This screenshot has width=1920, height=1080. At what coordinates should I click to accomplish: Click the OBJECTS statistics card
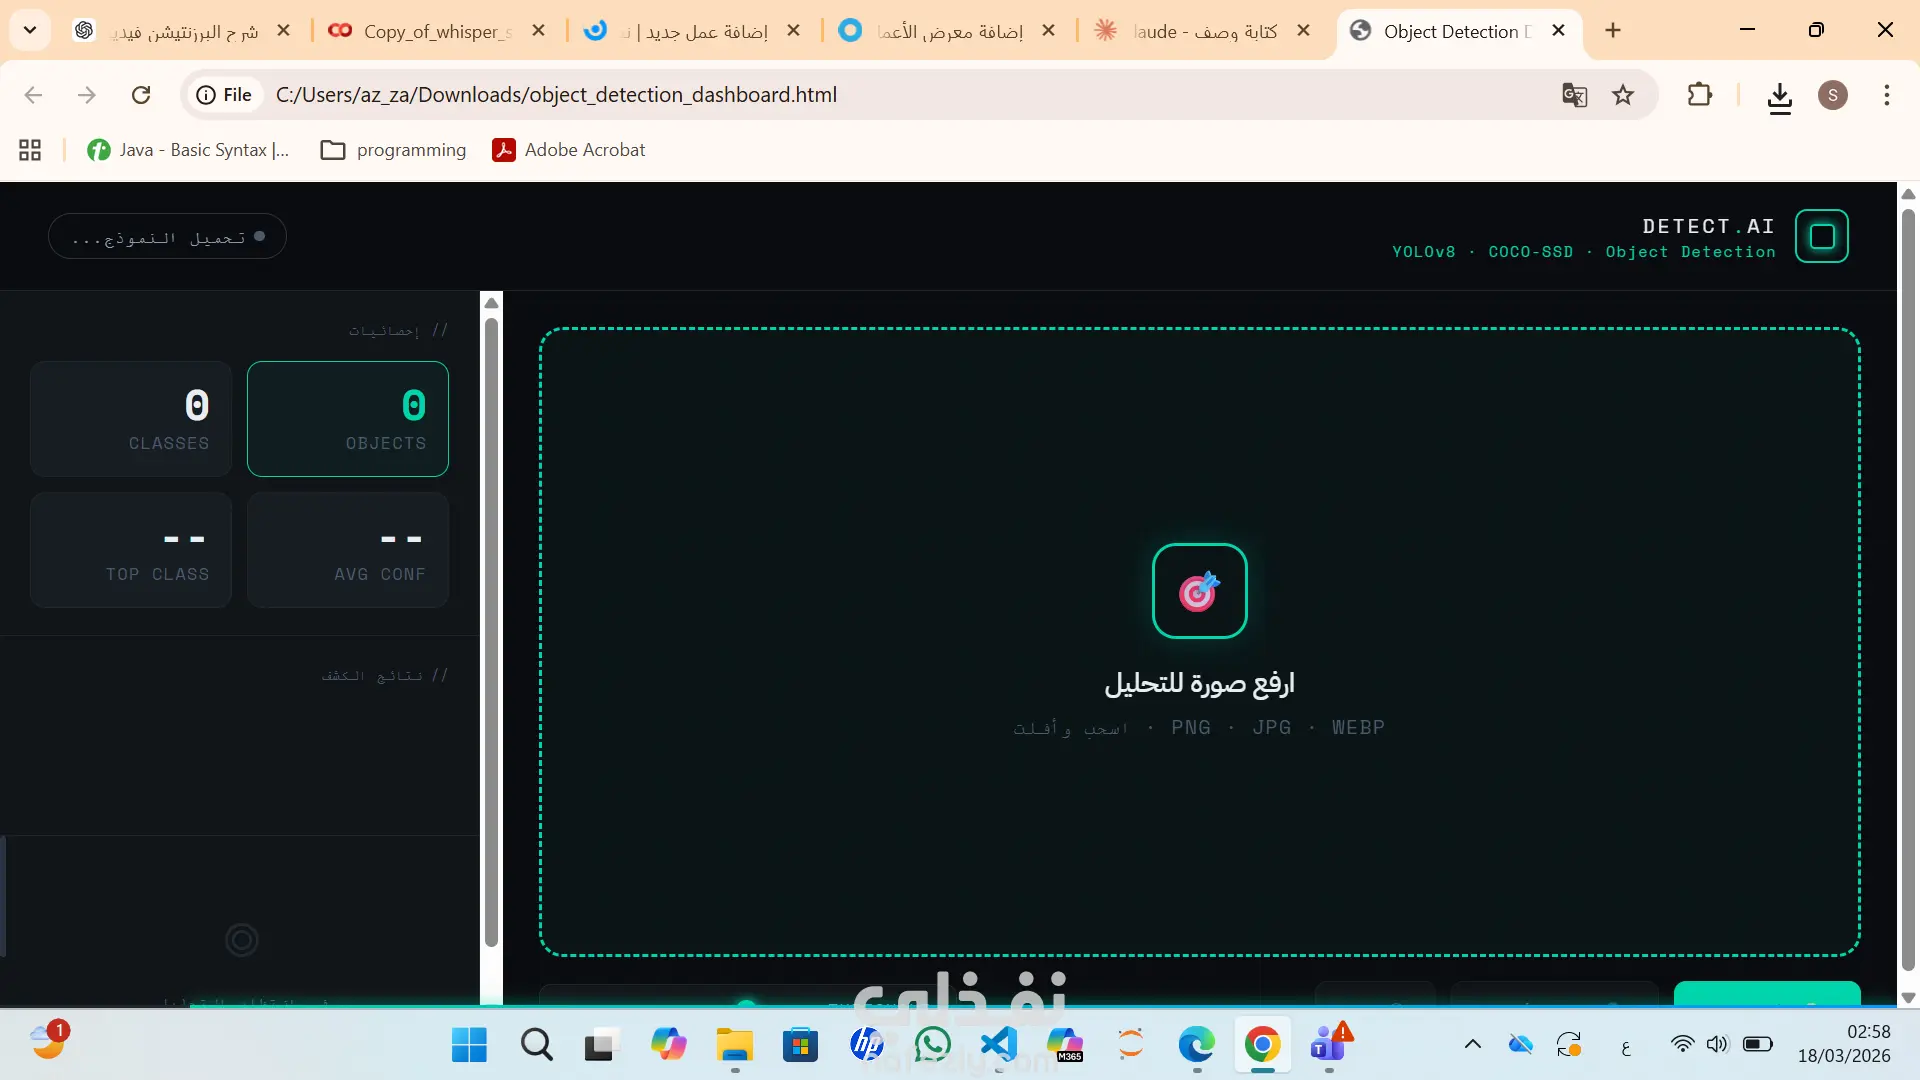(x=347, y=418)
